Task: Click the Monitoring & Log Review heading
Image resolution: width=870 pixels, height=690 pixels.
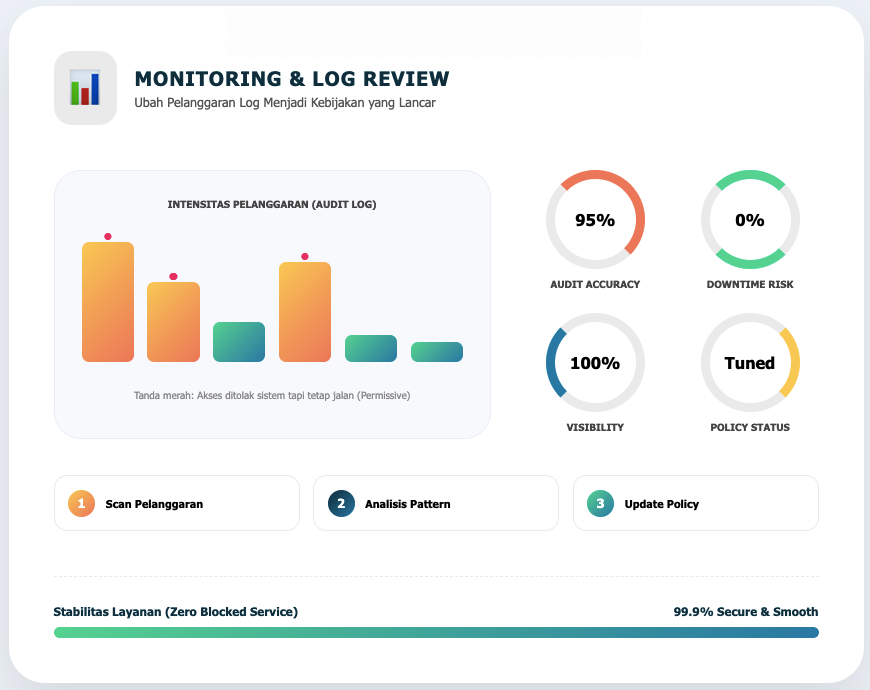Action: (x=292, y=79)
